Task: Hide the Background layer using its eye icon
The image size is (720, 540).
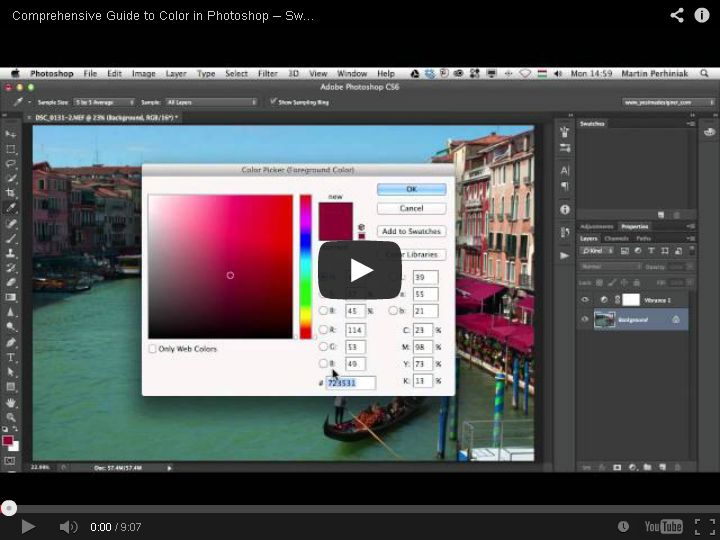Action: [x=586, y=319]
